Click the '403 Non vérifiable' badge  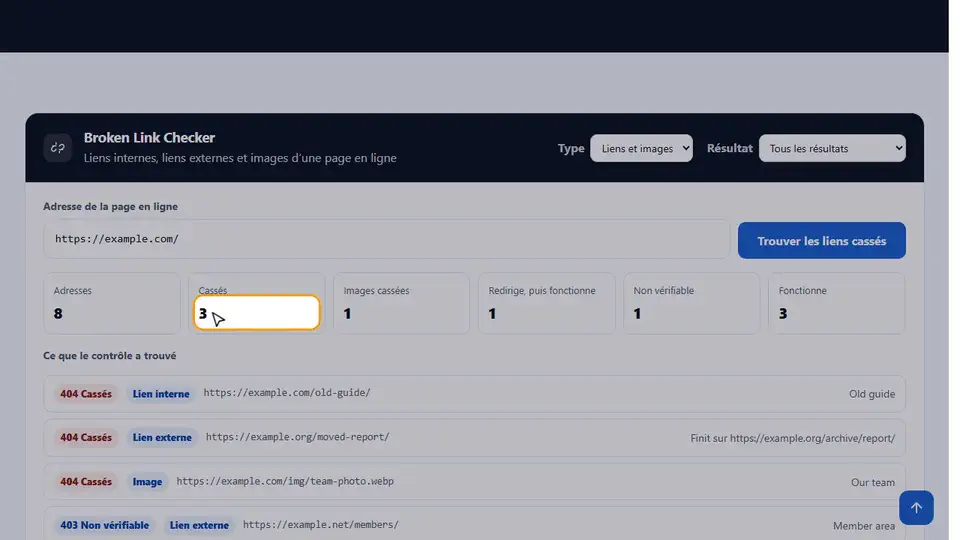coord(104,525)
